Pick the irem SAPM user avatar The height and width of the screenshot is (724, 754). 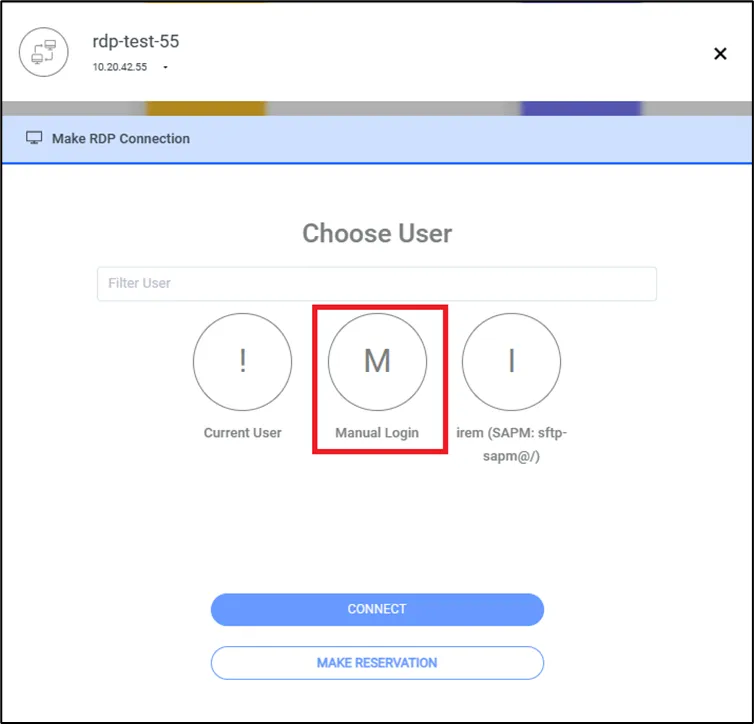(511, 362)
